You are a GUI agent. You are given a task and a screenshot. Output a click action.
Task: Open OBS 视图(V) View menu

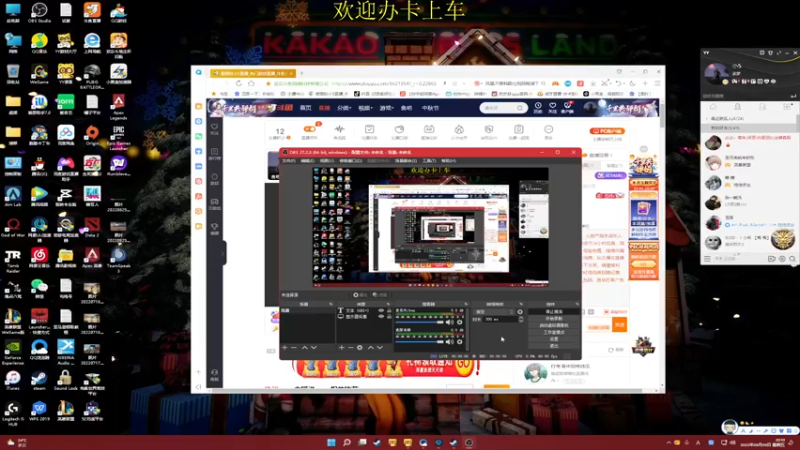(x=327, y=161)
